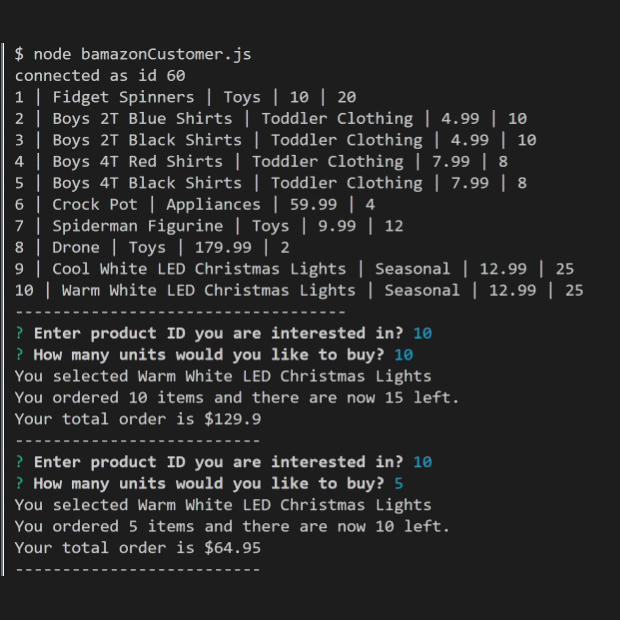Click the units answer 5
The image size is (620, 620).
(x=399, y=483)
